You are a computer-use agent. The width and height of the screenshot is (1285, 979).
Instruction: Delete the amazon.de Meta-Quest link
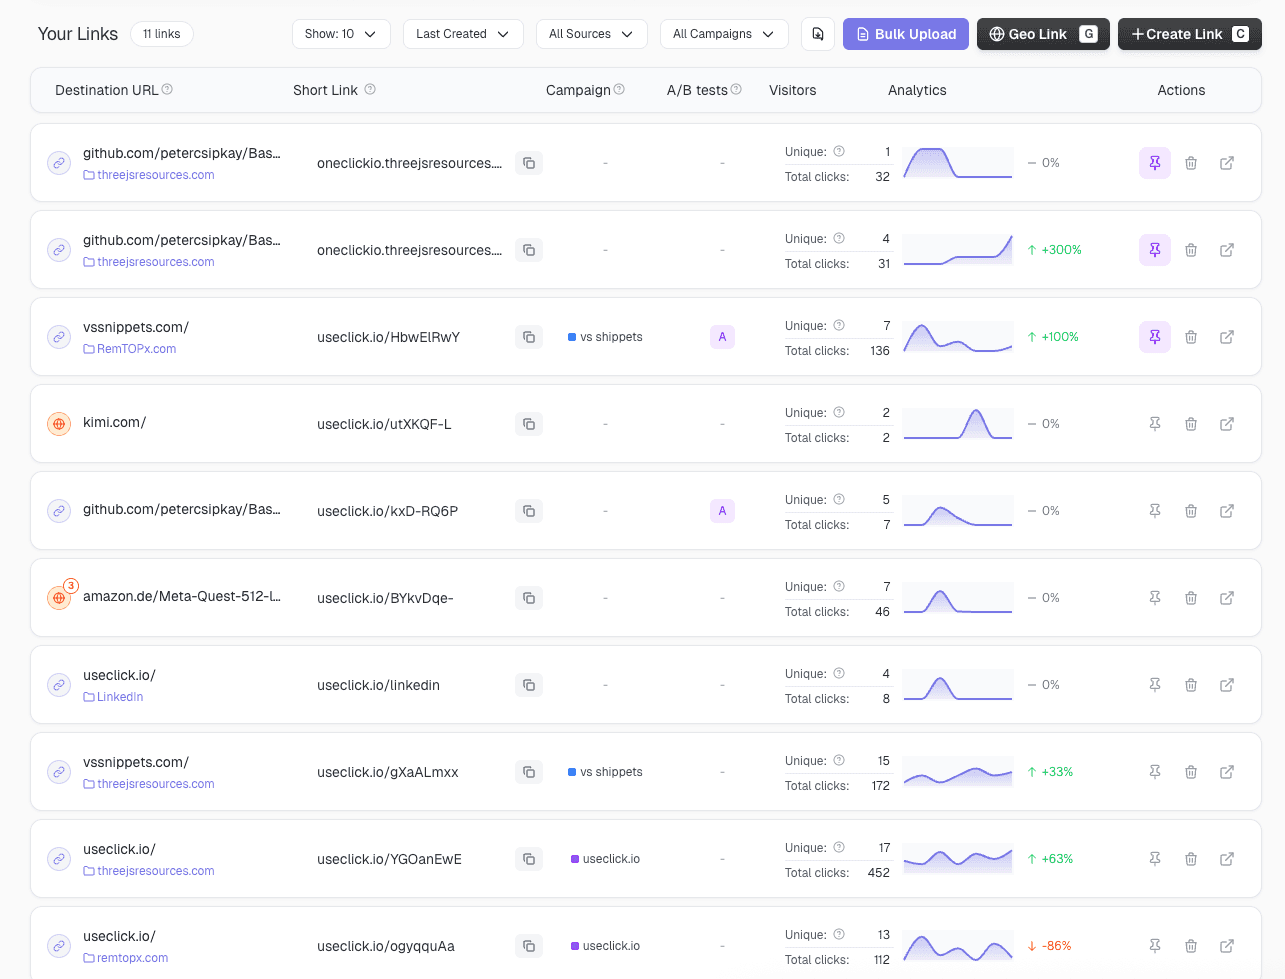pos(1191,598)
